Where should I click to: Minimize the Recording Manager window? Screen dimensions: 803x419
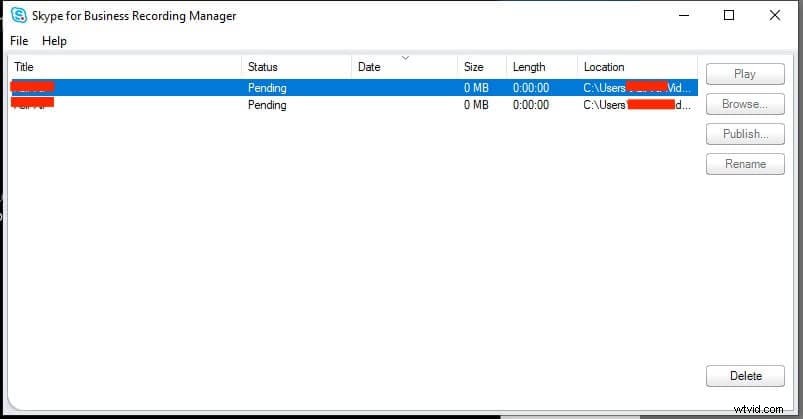pos(684,15)
